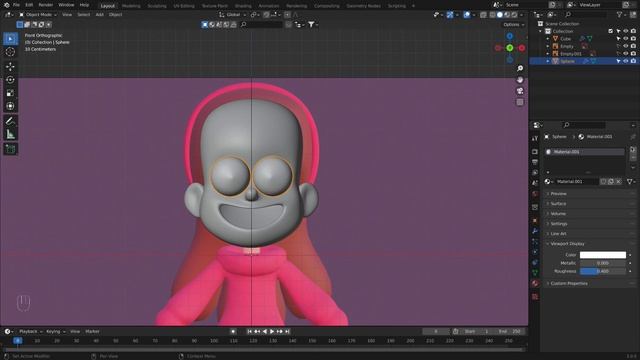Expand the Surface panel
This screenshot has height=360, width=640.
click(590, 204)
